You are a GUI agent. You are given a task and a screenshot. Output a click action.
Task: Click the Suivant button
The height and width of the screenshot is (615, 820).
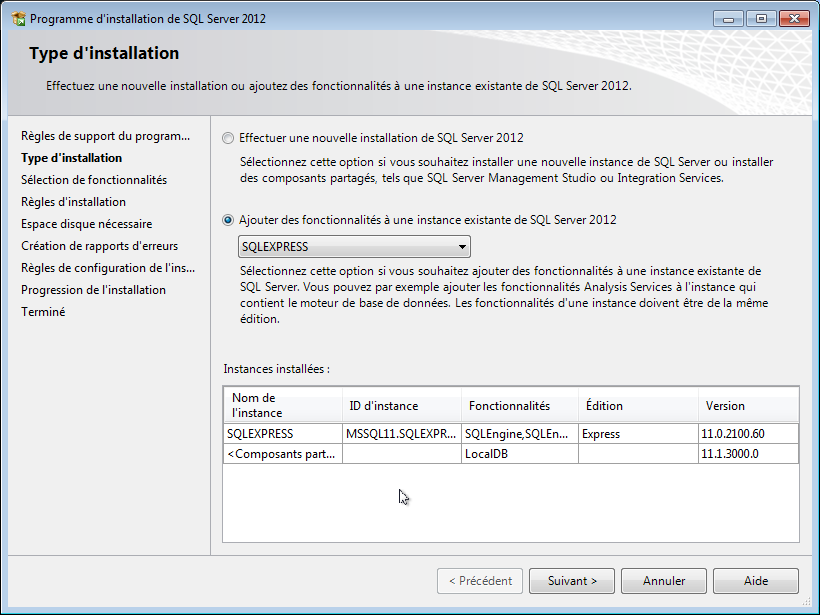click(x=571, y=581)
